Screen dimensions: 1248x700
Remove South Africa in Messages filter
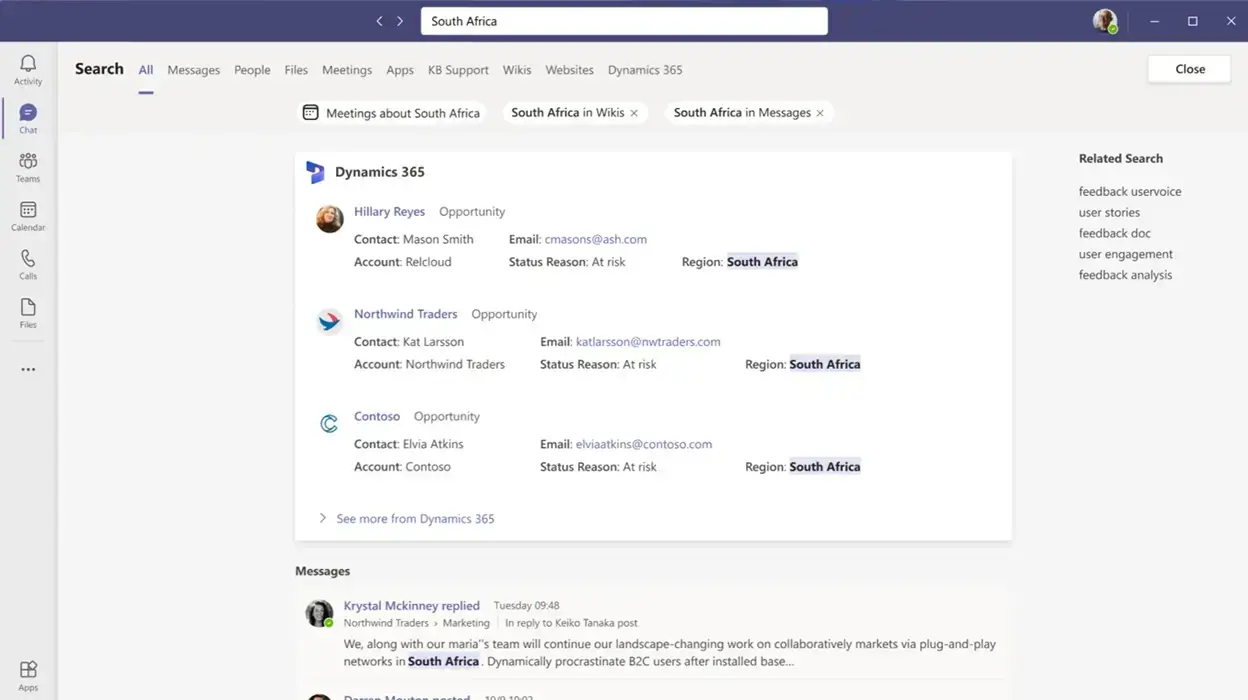pos(820,114)
